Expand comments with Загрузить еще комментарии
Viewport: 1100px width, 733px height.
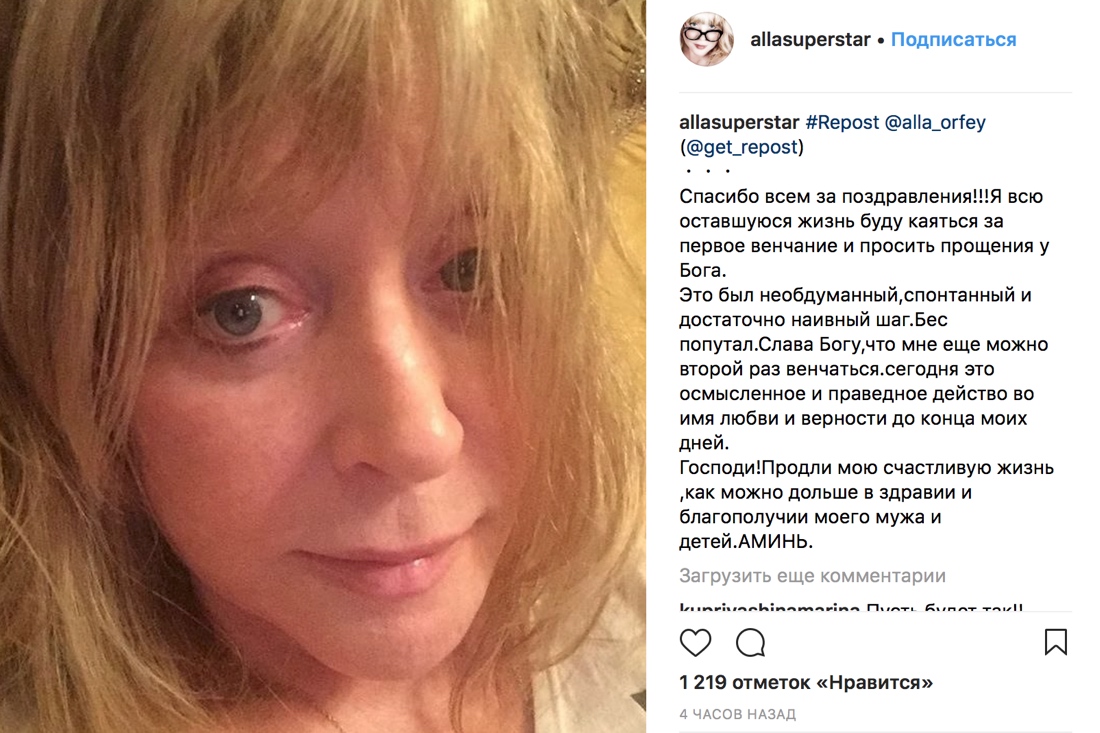812,576
